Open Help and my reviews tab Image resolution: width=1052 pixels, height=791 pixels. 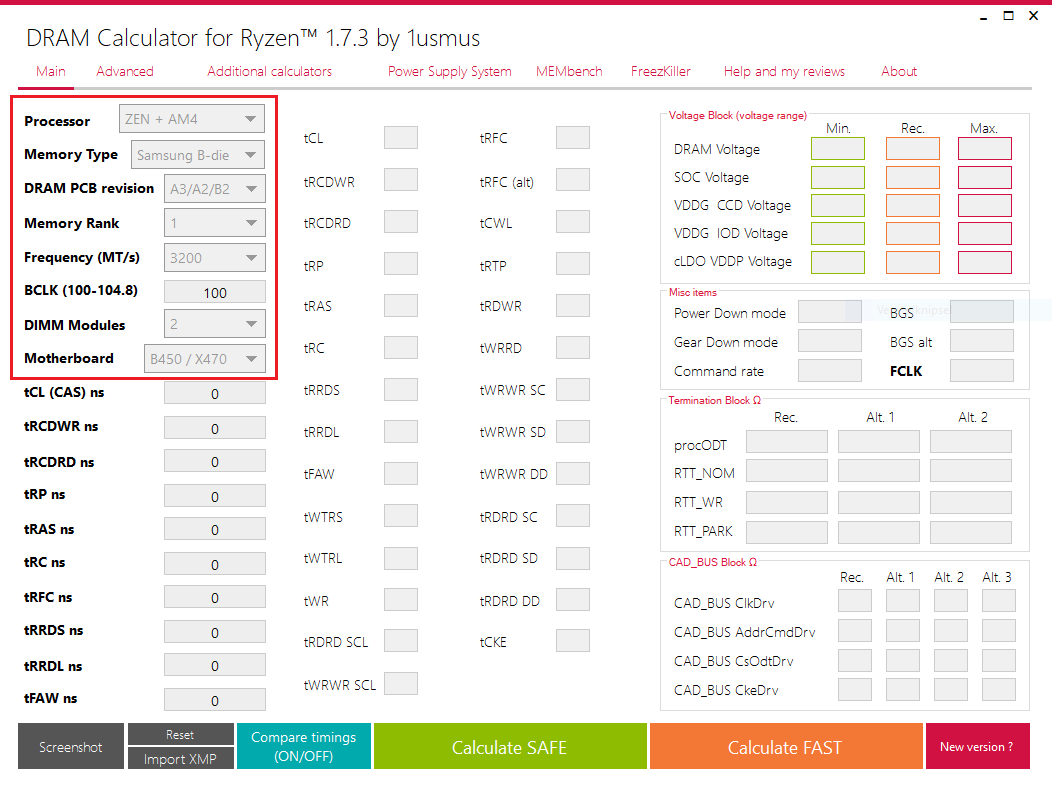coord(784,72)
